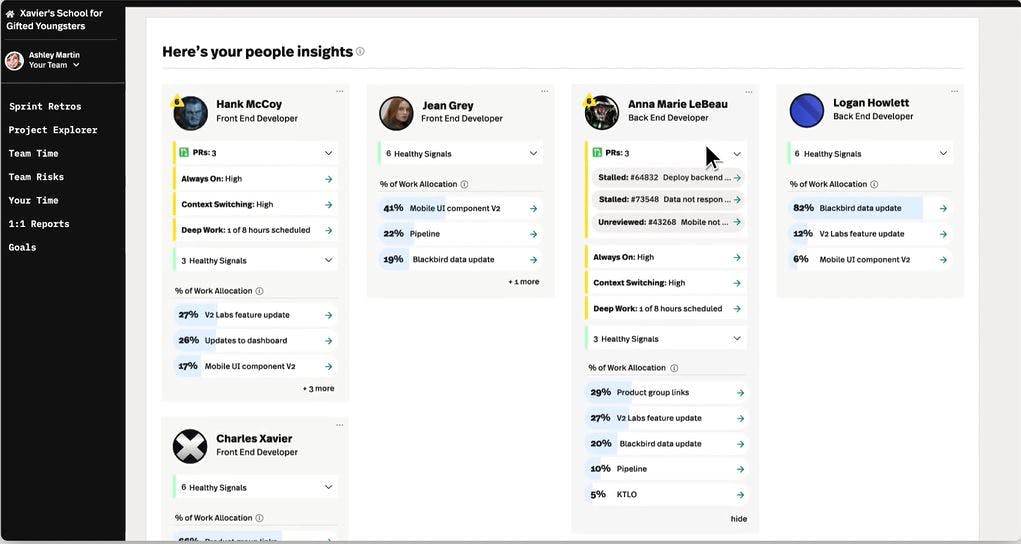
Task: Click the info icon on Logan's Work Allocation
Action: click(874, 184)
